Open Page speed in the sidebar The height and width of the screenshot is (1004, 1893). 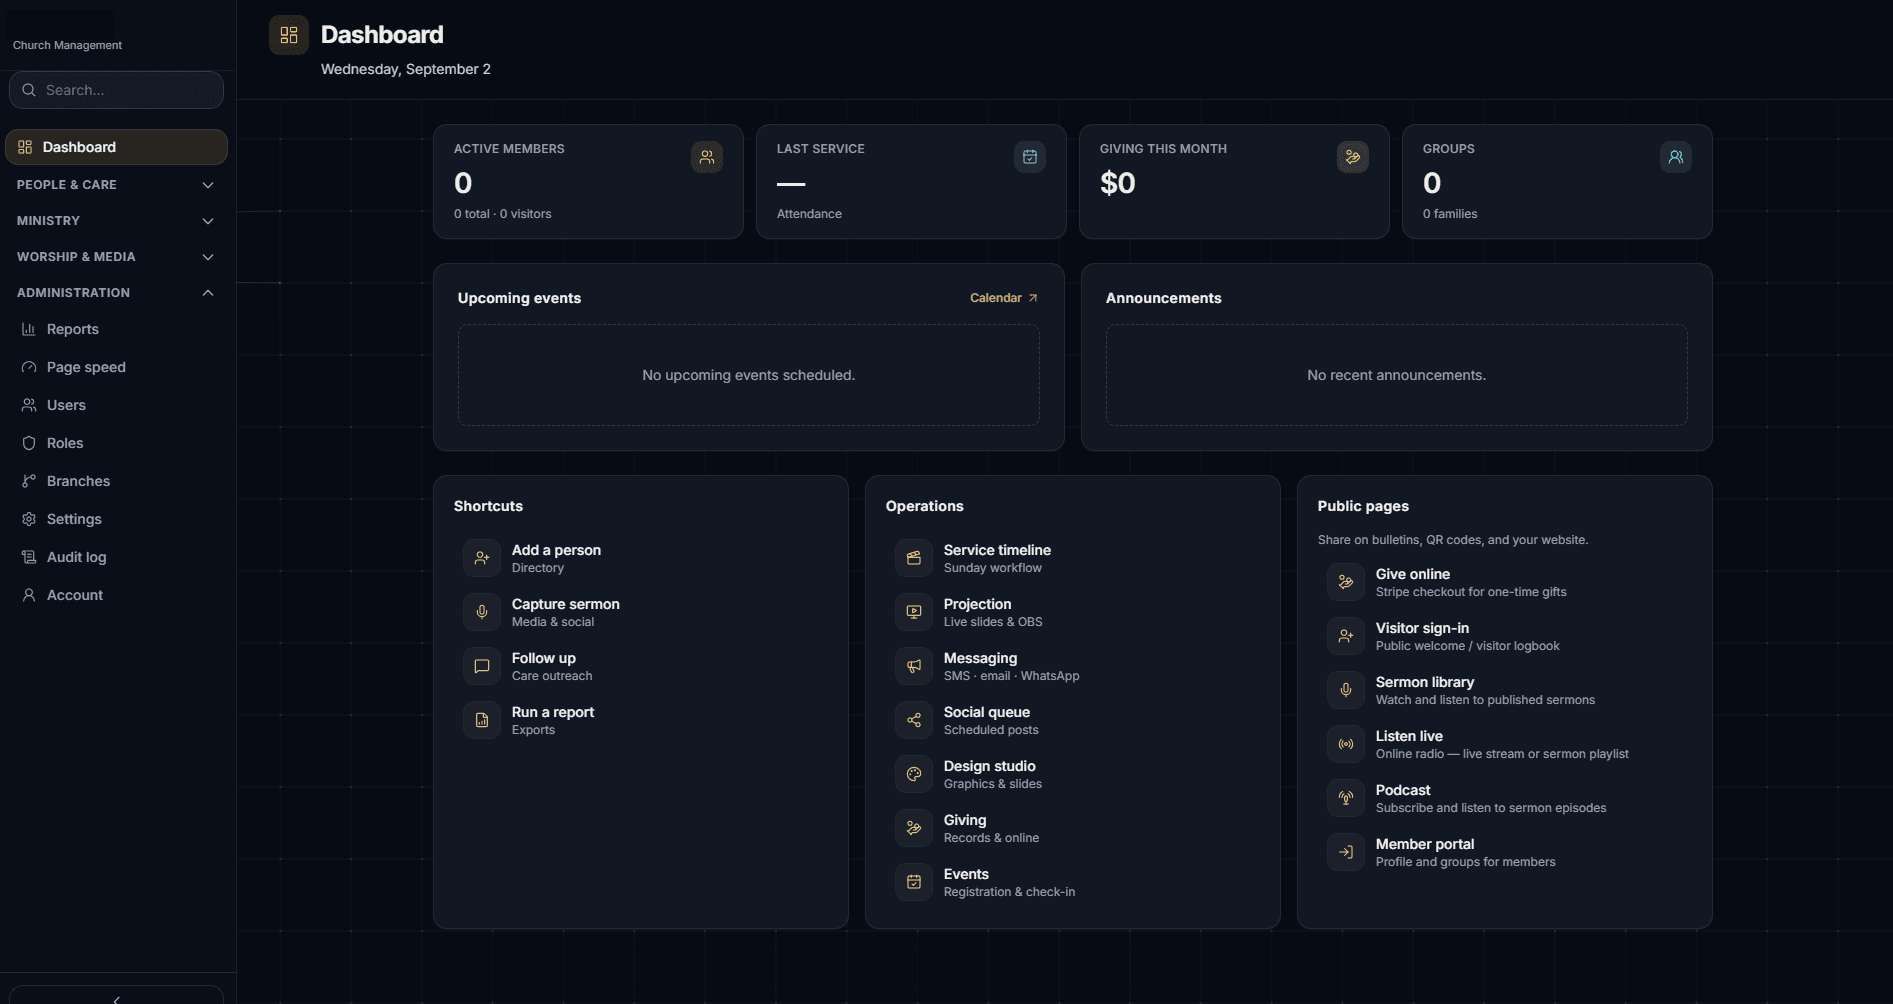pos(116,367)
